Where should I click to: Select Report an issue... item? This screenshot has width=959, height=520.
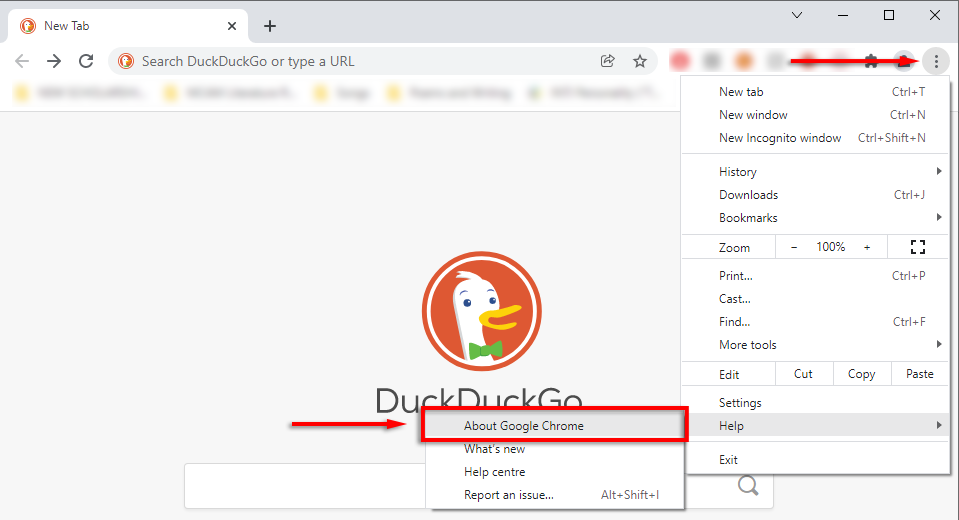click(555, 495)
